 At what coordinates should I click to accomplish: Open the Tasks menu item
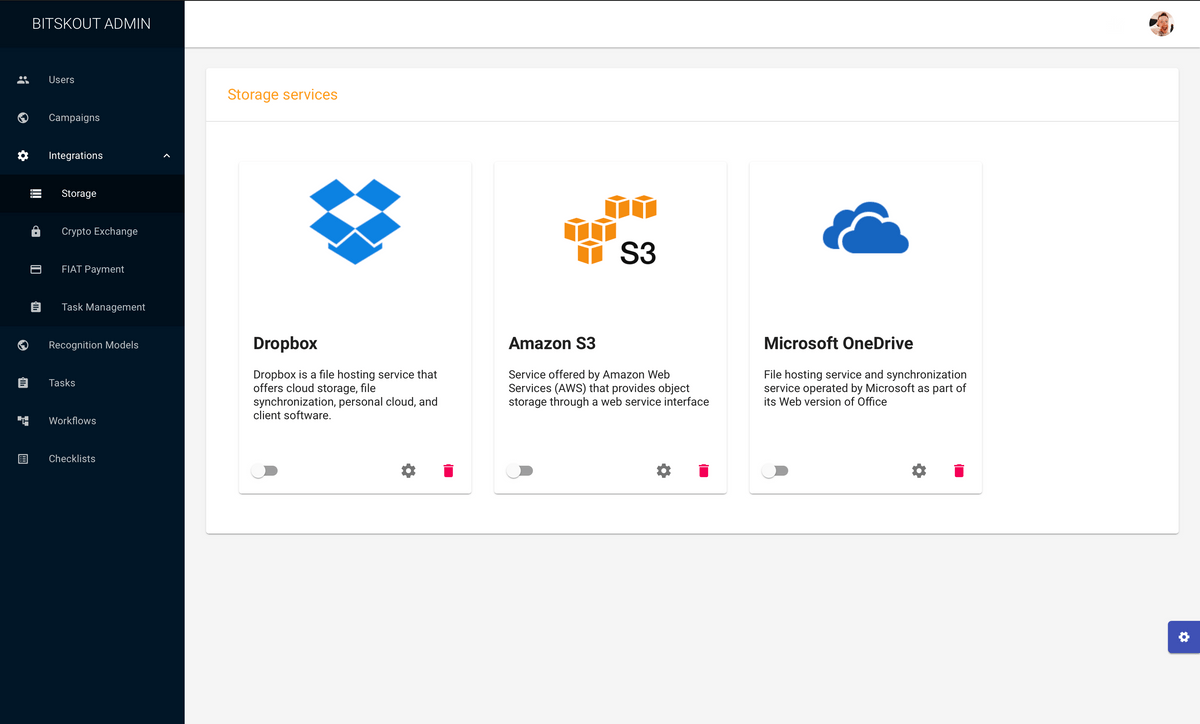coord(92,383)
